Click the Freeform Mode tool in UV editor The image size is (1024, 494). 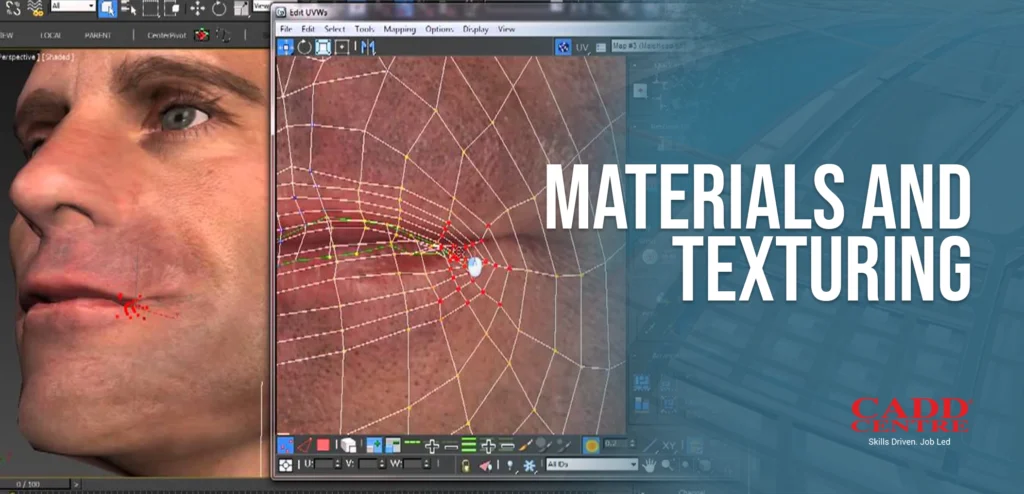pos(323,47)
